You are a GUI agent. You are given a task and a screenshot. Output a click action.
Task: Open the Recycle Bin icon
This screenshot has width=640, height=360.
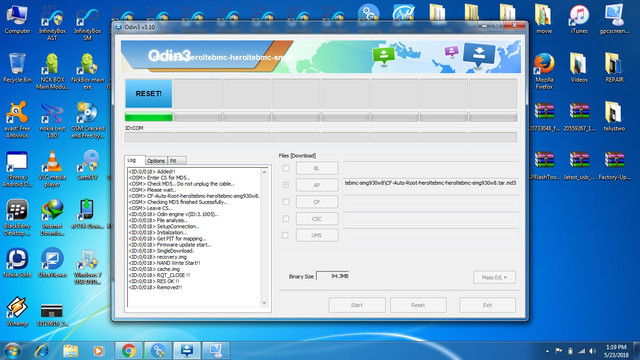click(x=17, y=68)
